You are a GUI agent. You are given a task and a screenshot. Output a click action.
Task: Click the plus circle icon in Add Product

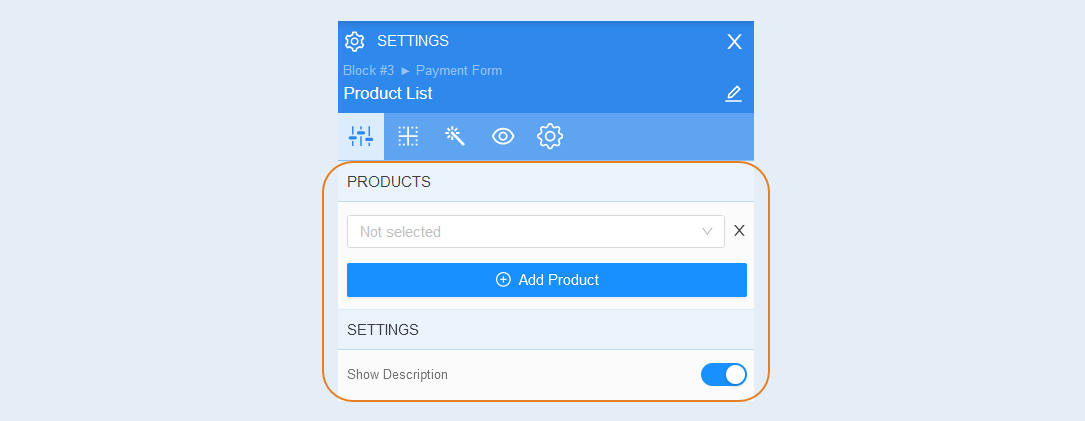(503, 280)
